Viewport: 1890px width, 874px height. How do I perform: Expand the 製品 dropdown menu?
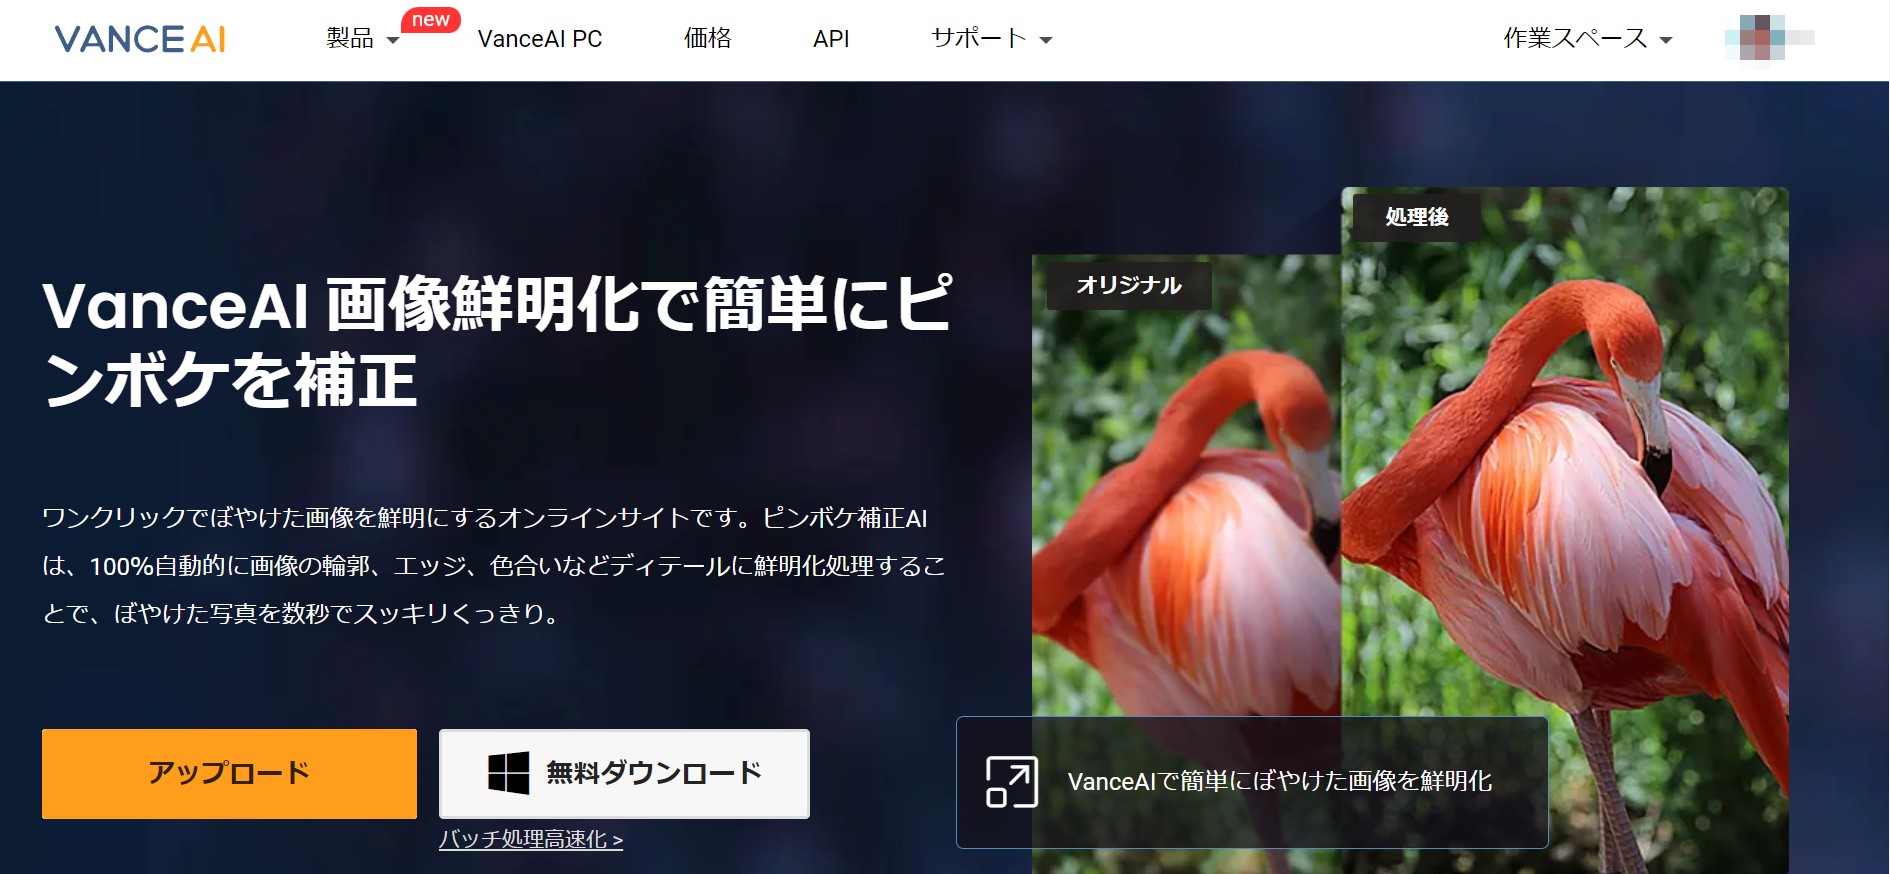point(363,39)
